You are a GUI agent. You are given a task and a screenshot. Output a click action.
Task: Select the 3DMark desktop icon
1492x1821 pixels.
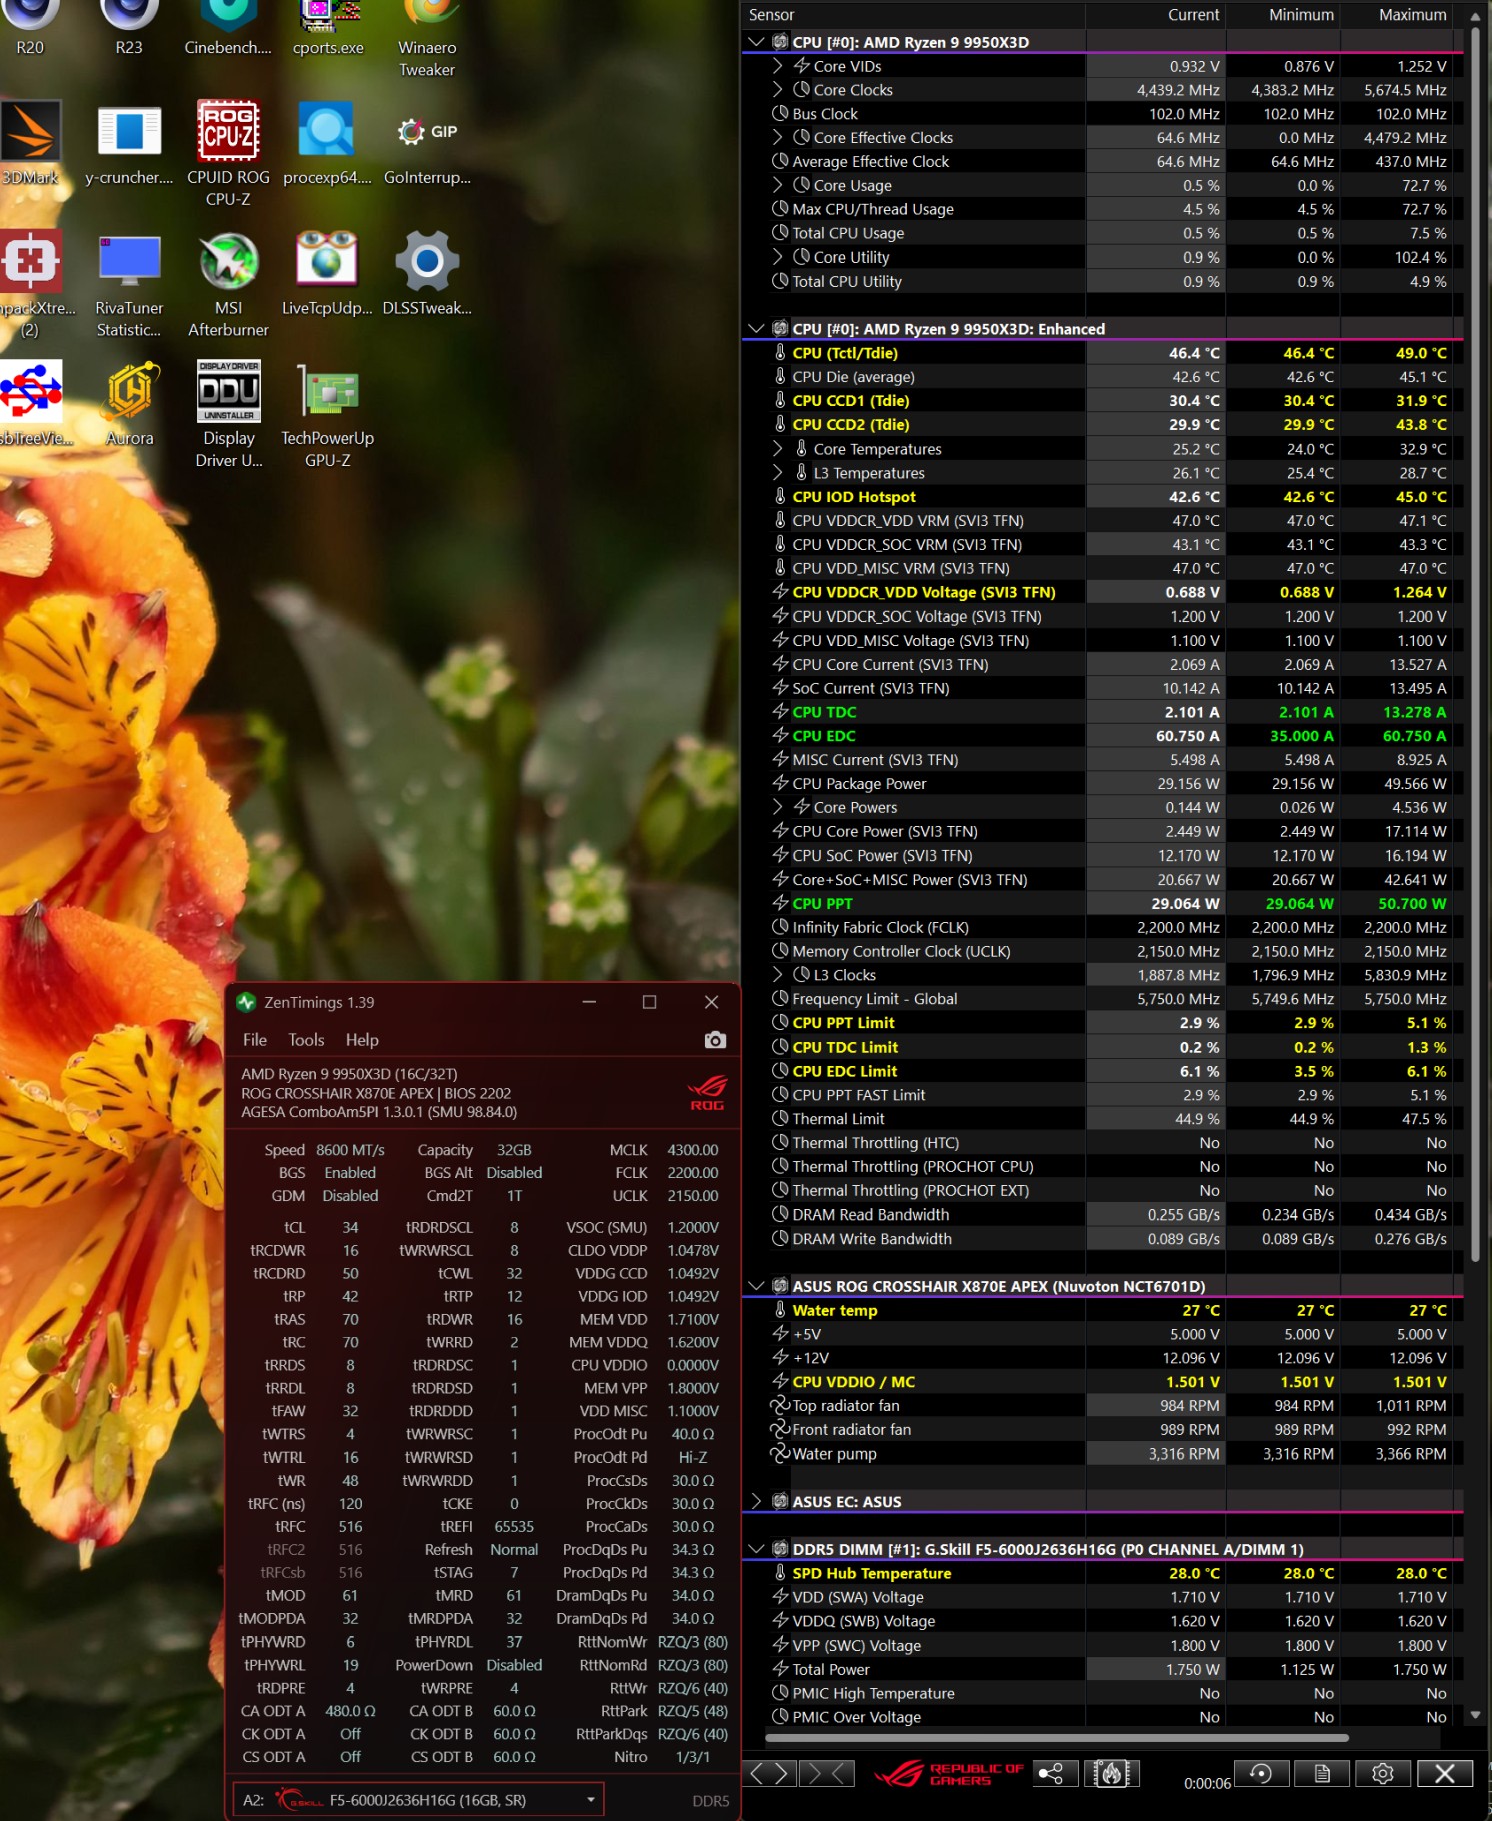[30, 143]
